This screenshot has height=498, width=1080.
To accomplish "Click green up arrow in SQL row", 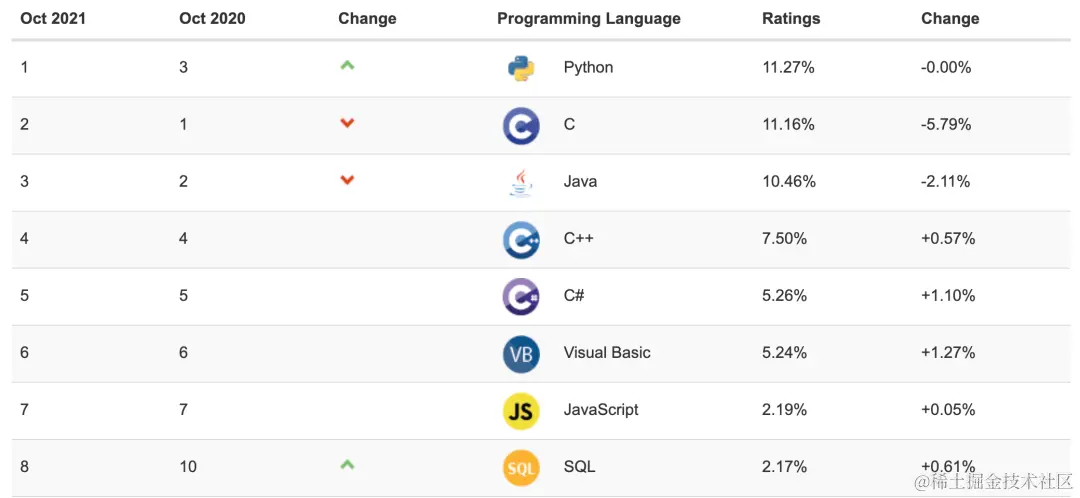I will point(347,464).
